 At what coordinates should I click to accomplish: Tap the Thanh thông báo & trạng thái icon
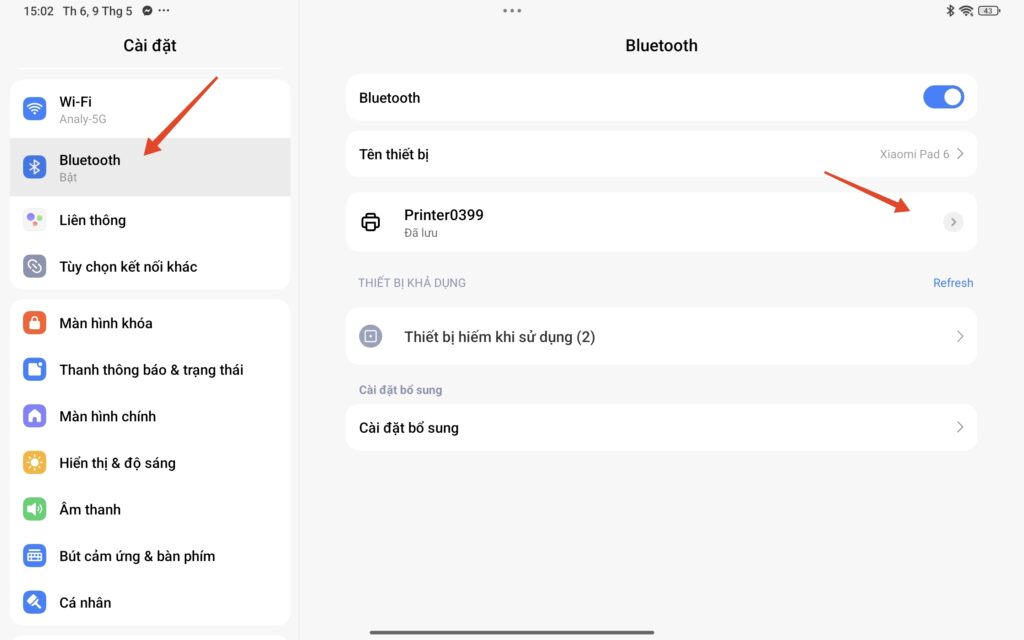pyautogui.click(x=35, y=370)
